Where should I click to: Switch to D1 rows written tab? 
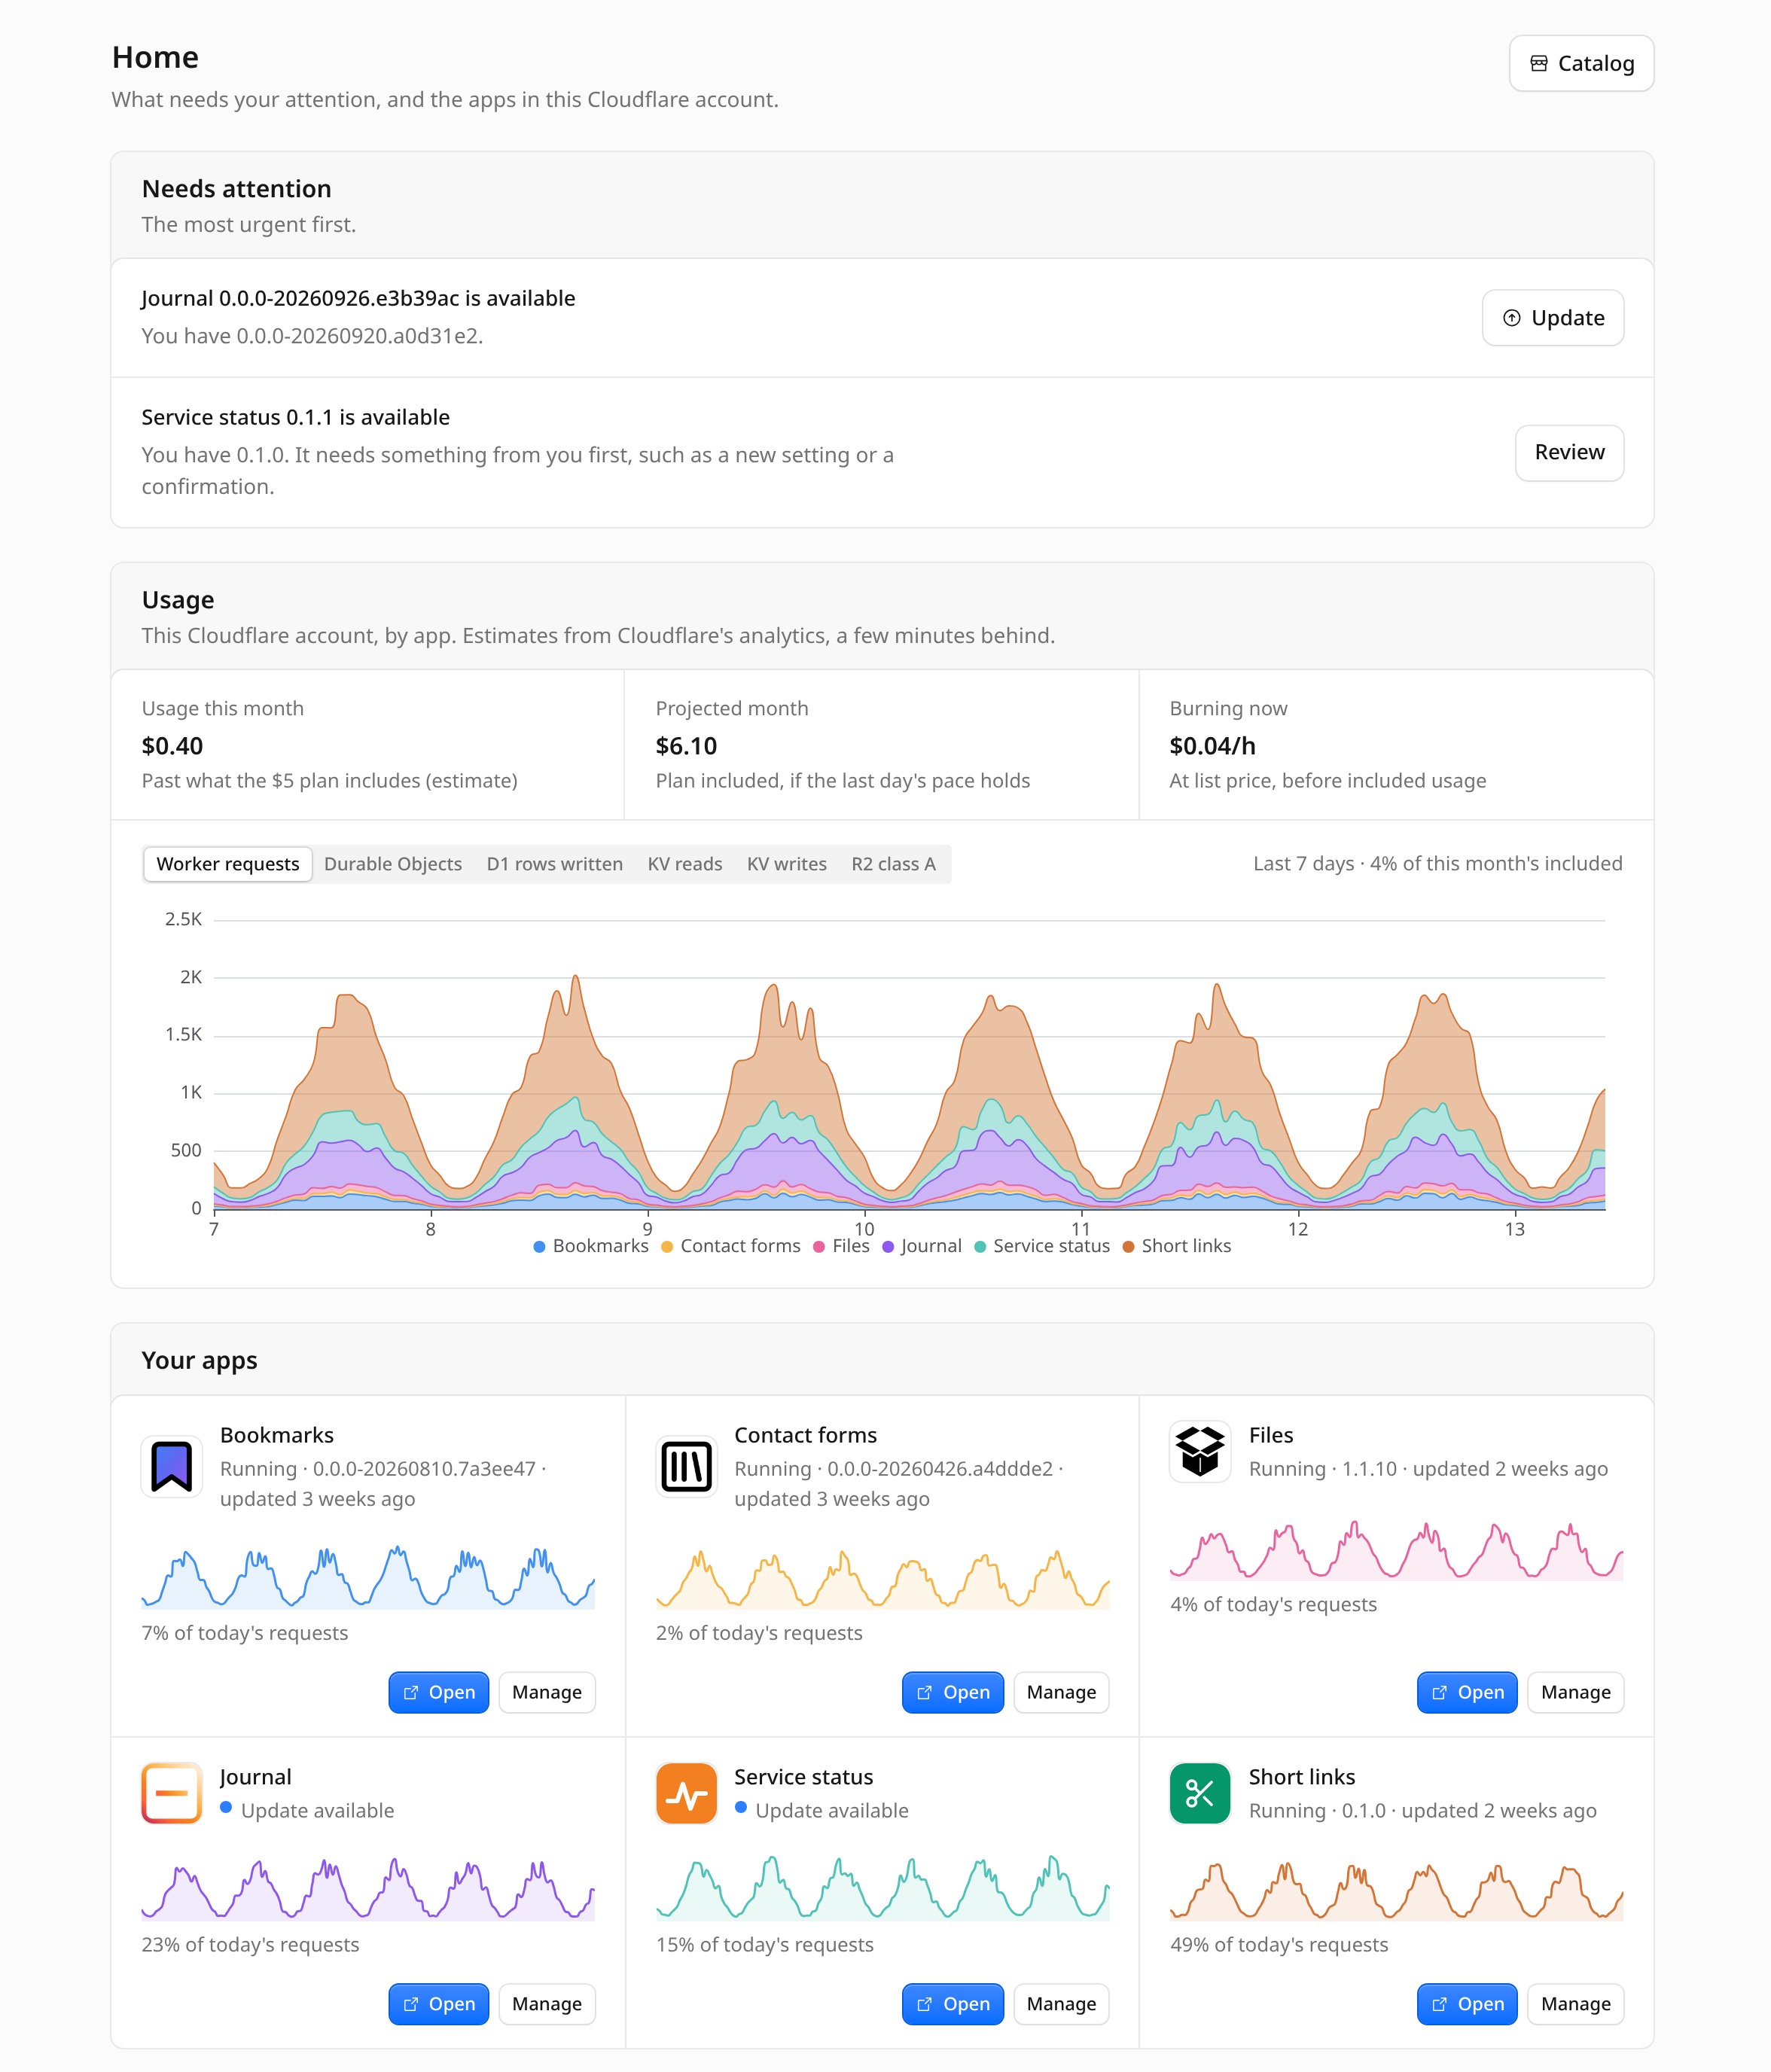tap(555, 864)
